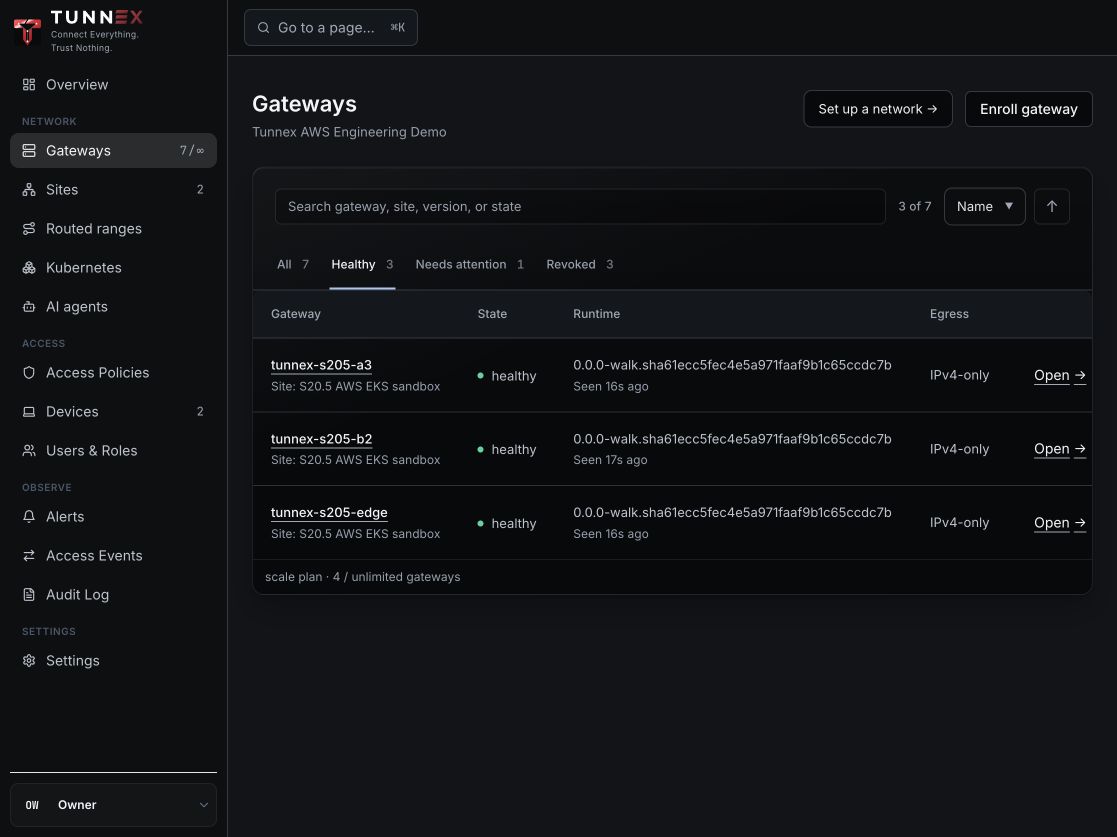Click the Routed ranges icon
This screenshot has width=1117, height=837.
28,229
